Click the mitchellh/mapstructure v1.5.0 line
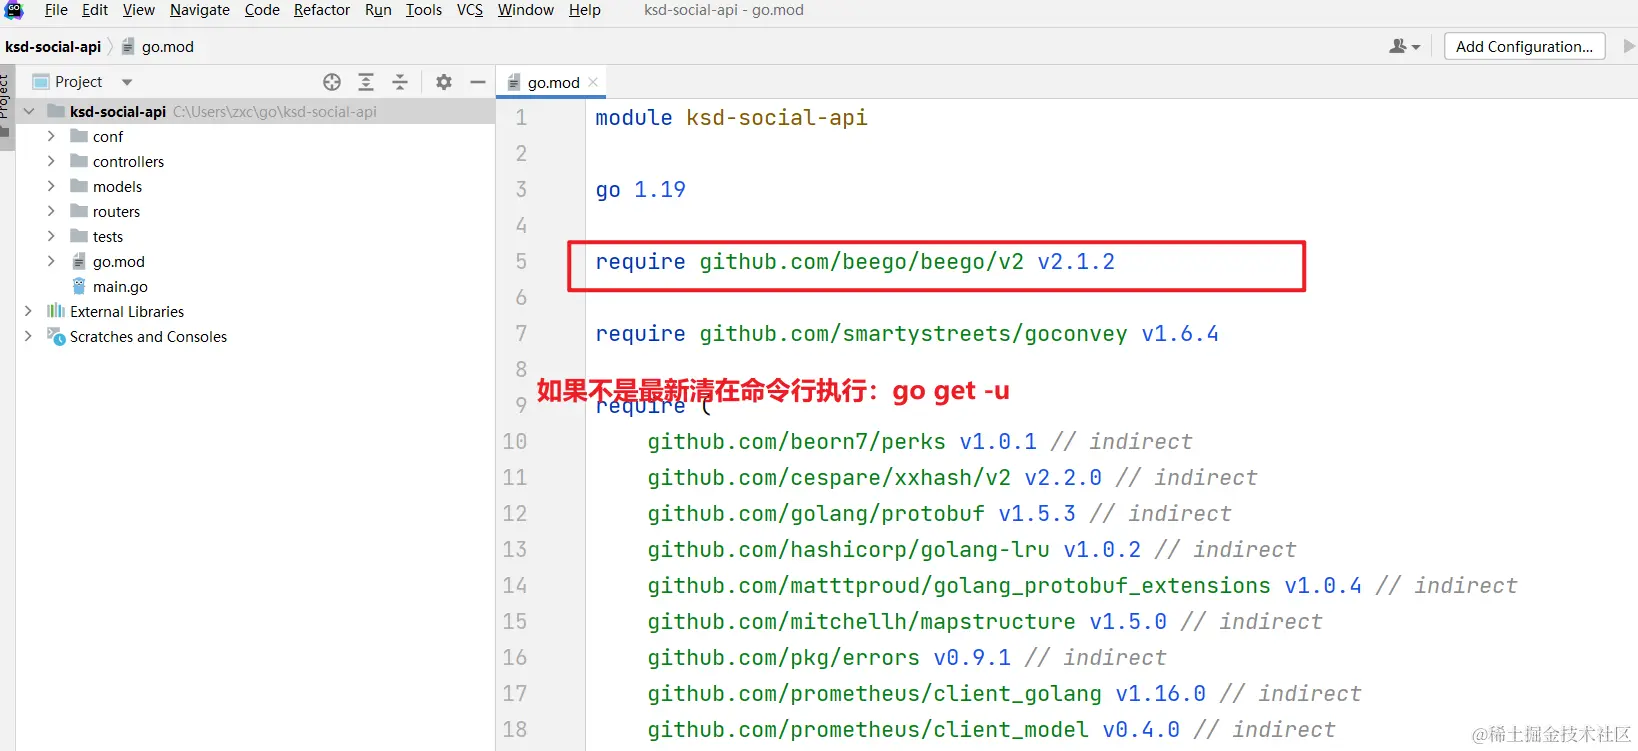This screenshot has width=1638, height=751. coord(985,621)
